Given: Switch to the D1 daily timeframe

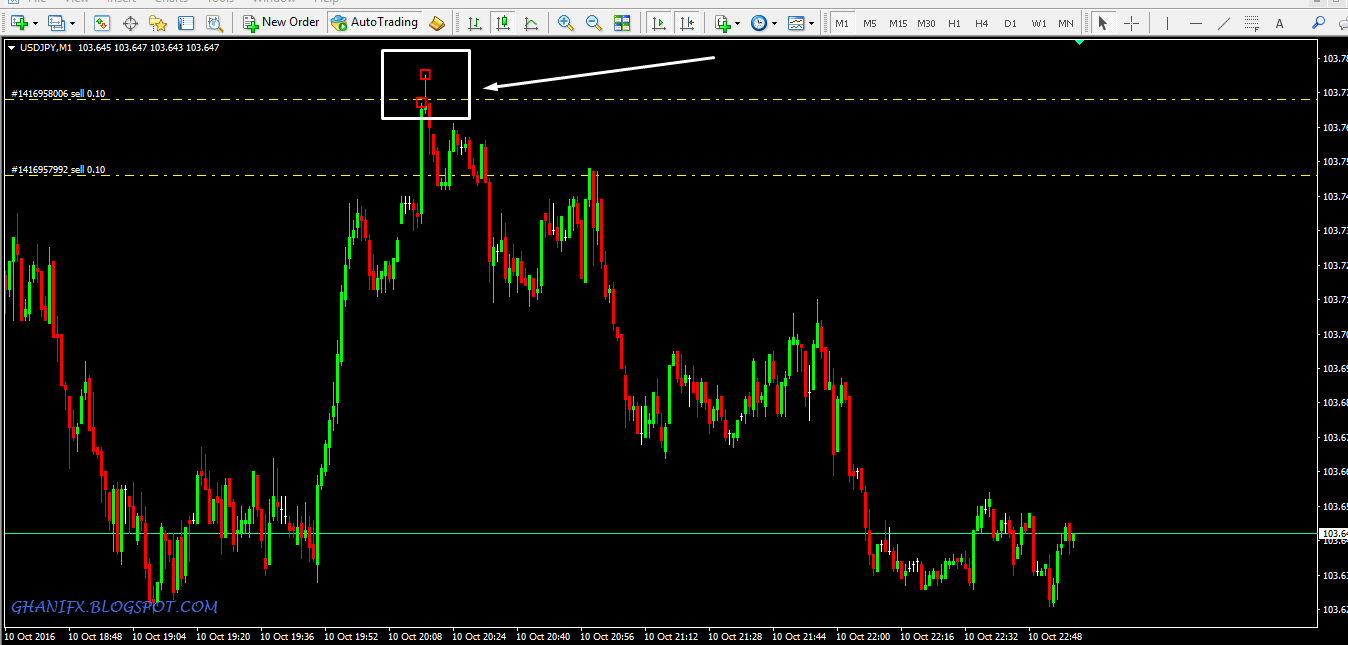Looking at the screenshot, I should coord(1011,22).
